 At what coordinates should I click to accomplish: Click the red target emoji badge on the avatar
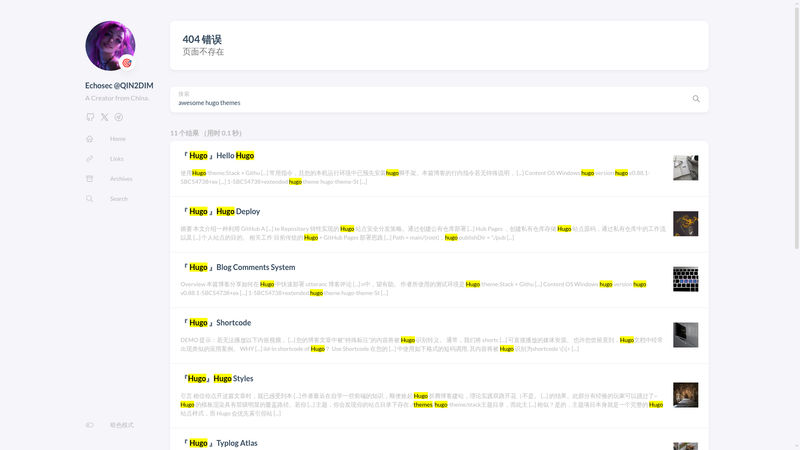tap(127, 63)
